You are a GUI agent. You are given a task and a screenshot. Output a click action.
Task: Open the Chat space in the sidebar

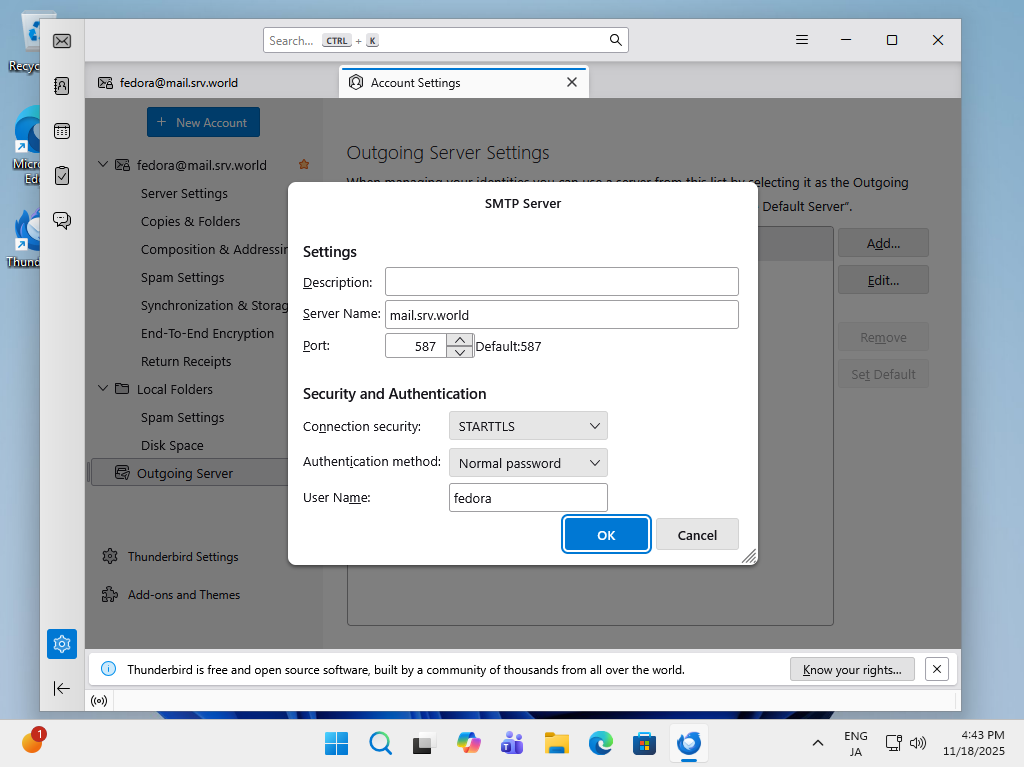point(62,220)
